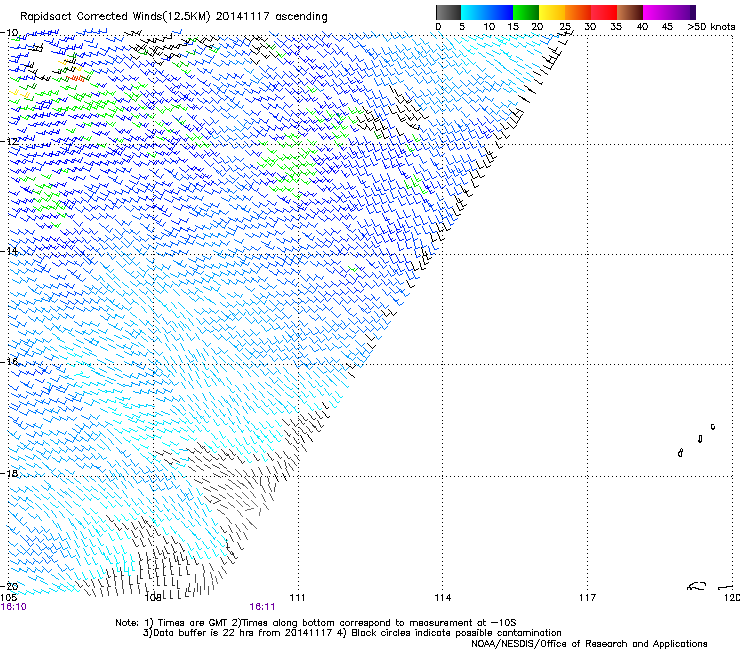Click the purple 16:10 time label
Screen dimensions: 740x650
[x=14, y=607]
